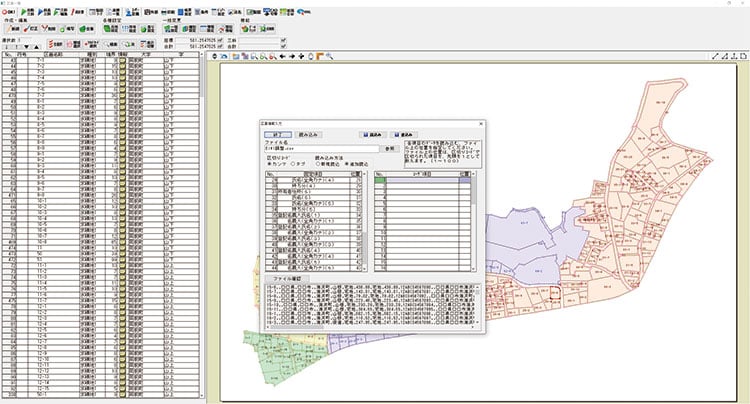This screenshot has height=404, width=750.
Task: Click the green play arrow toolbar icon
Action: pyautogui.click(x=27, y=11)
